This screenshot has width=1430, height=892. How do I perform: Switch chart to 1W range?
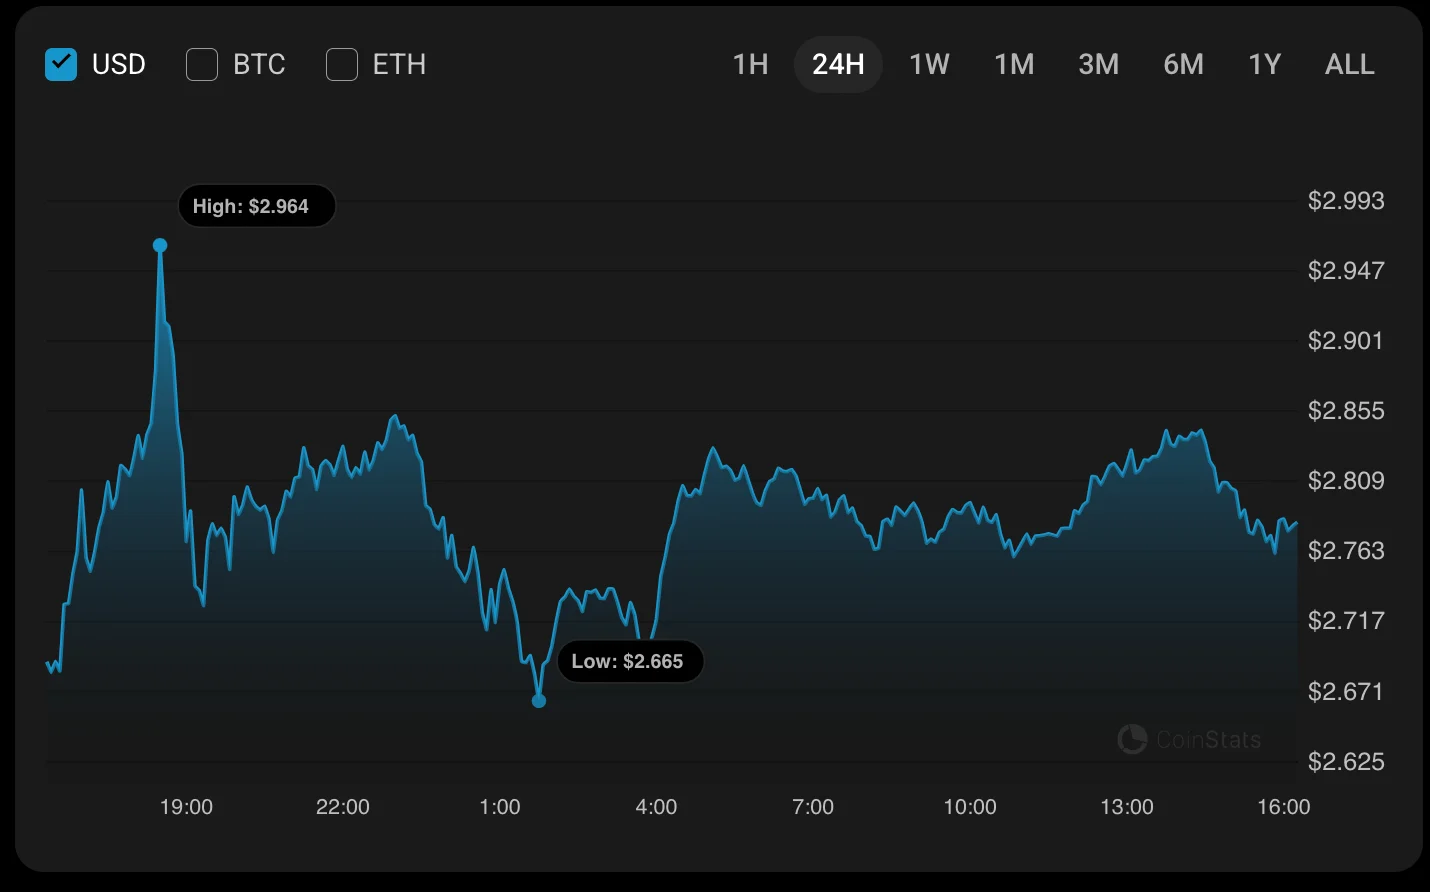click(x=929, y=65)
